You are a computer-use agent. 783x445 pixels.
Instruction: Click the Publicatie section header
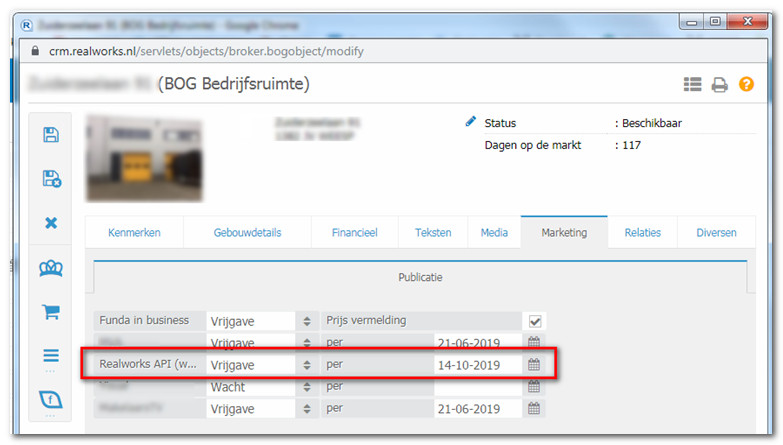click(420, 277)
